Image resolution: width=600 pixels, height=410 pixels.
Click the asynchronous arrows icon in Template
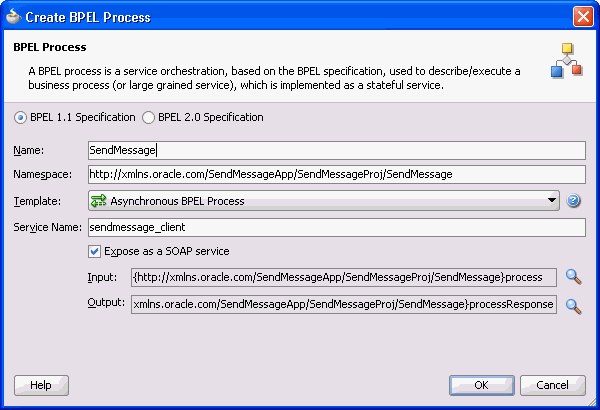click(98, 201)
